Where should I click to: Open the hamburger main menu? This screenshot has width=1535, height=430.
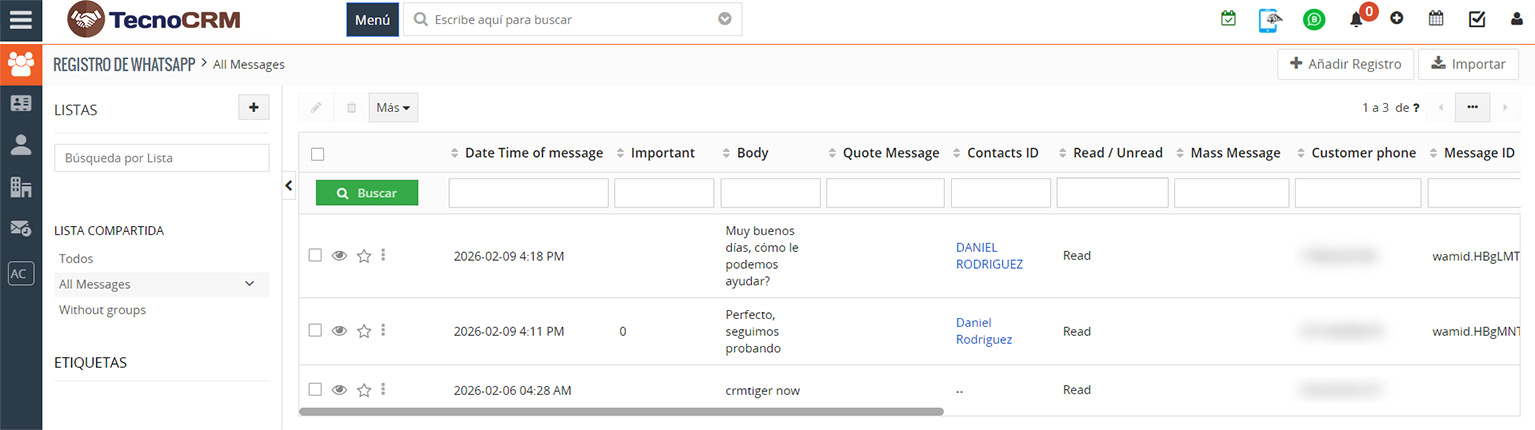tap(20, 20)
